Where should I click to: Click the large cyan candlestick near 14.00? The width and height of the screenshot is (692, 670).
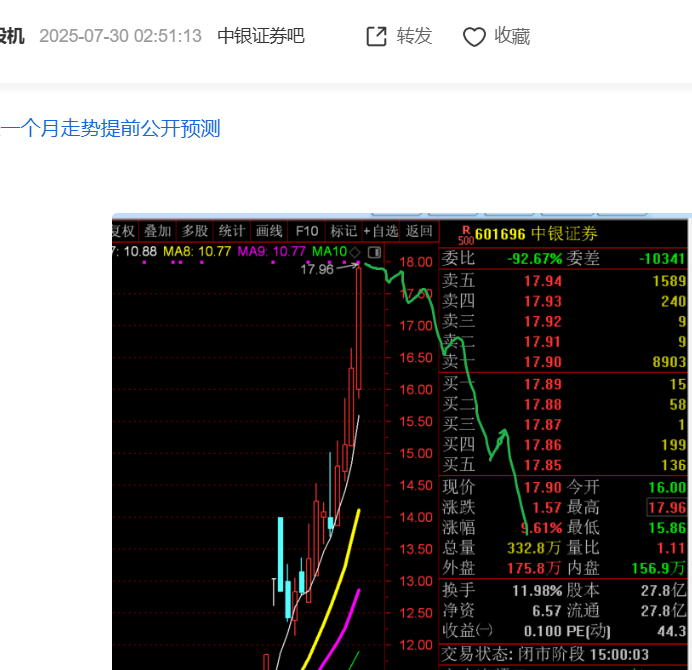point(281,554)
